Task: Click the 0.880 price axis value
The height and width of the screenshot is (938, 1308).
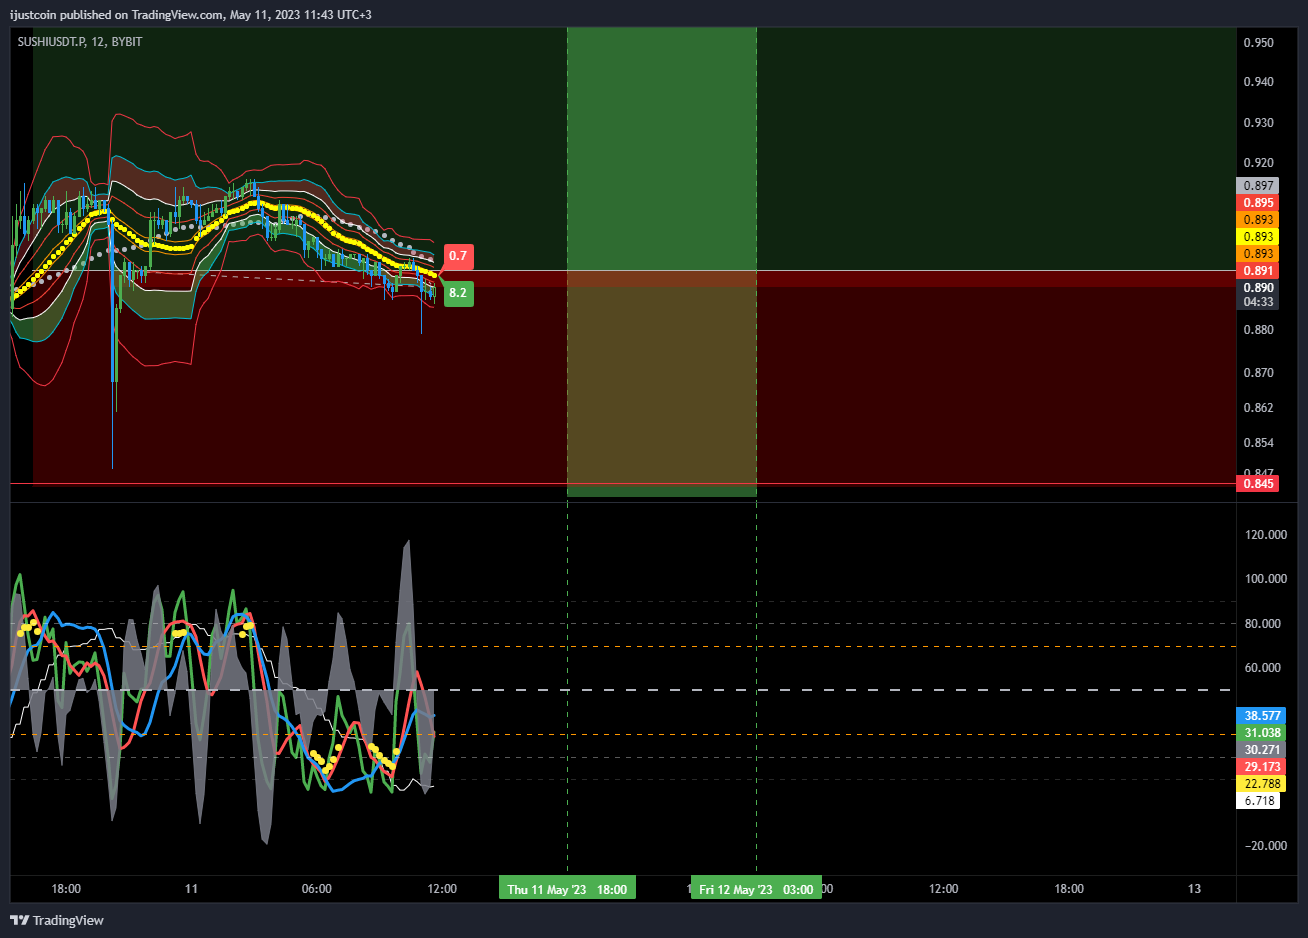Action: click(1258, 330)
